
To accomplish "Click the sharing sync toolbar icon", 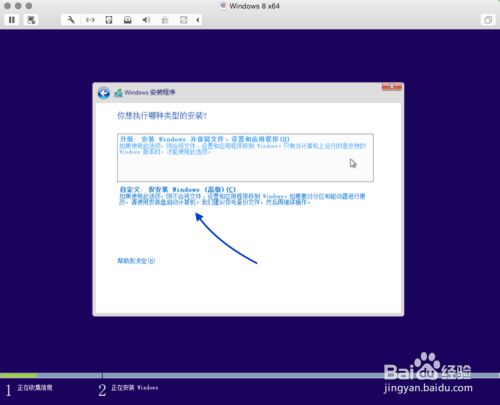I will pyautogui.click(x=184, y=20).
